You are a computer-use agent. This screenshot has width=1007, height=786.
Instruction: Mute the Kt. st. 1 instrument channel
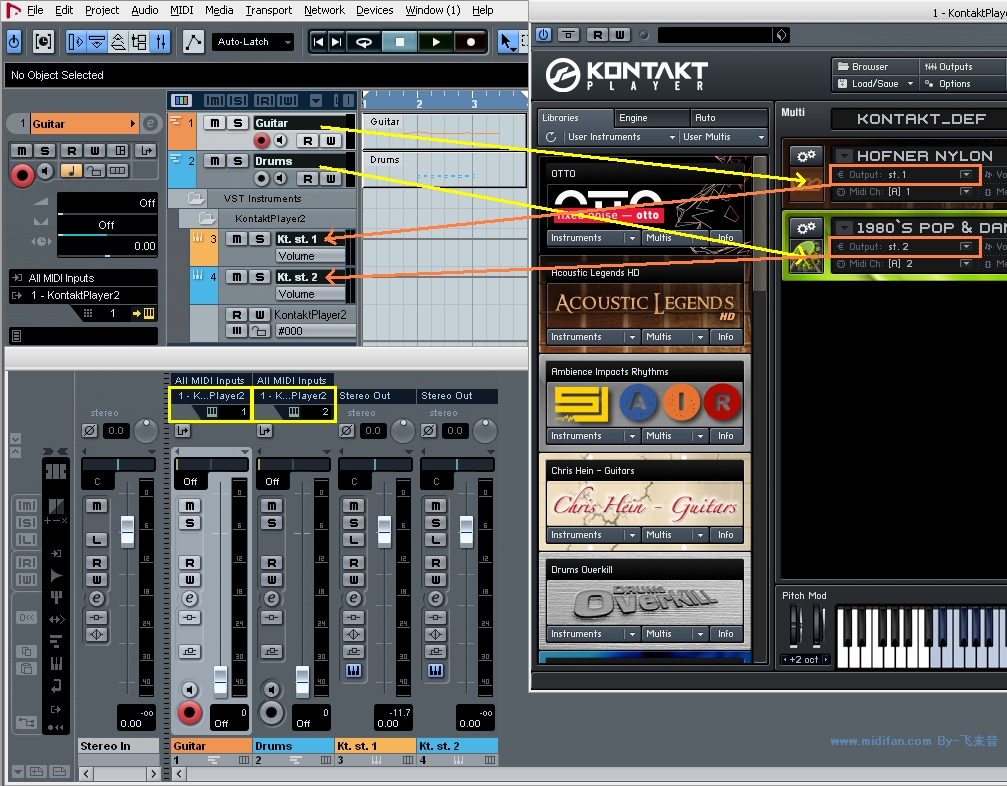[x=237, y=239]
